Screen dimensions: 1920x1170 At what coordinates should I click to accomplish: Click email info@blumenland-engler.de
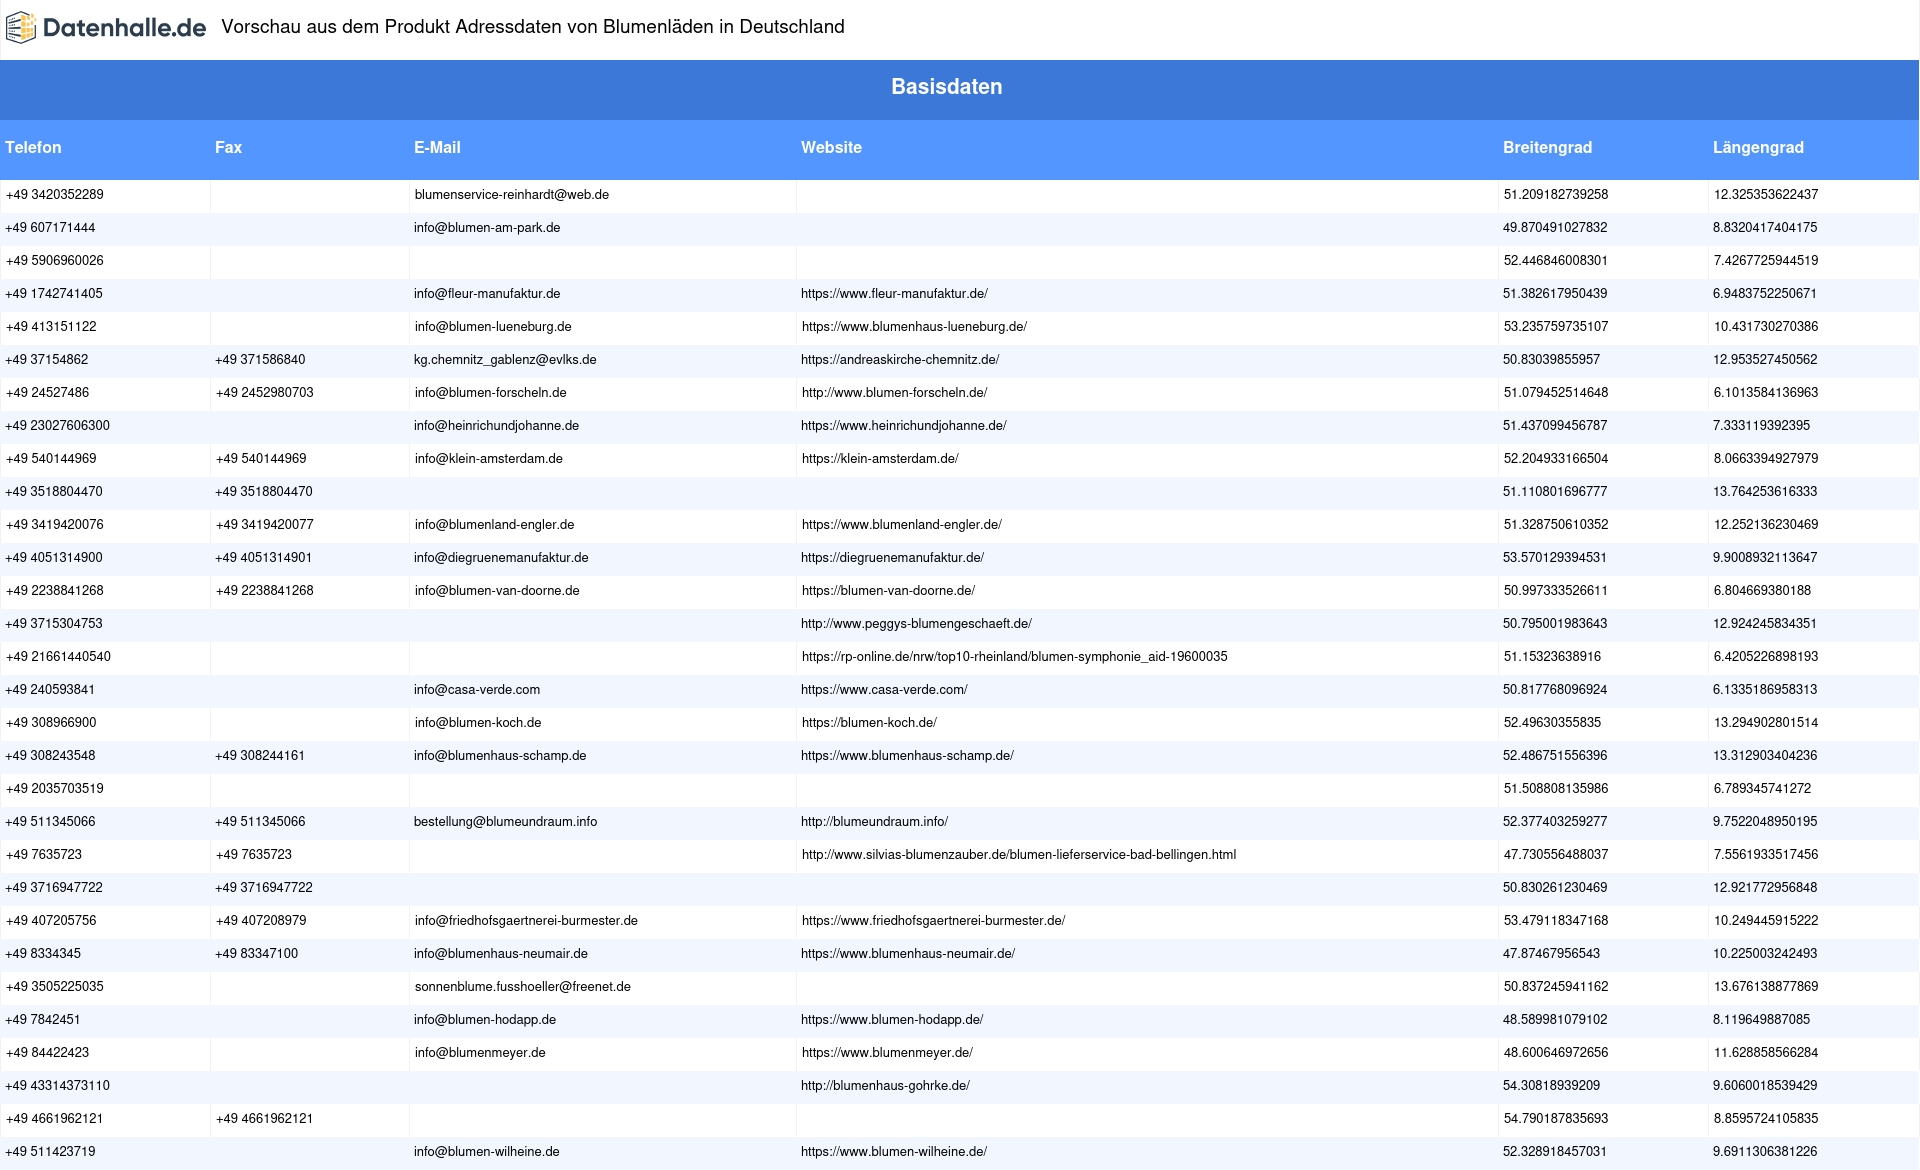[x=494, y=525]
